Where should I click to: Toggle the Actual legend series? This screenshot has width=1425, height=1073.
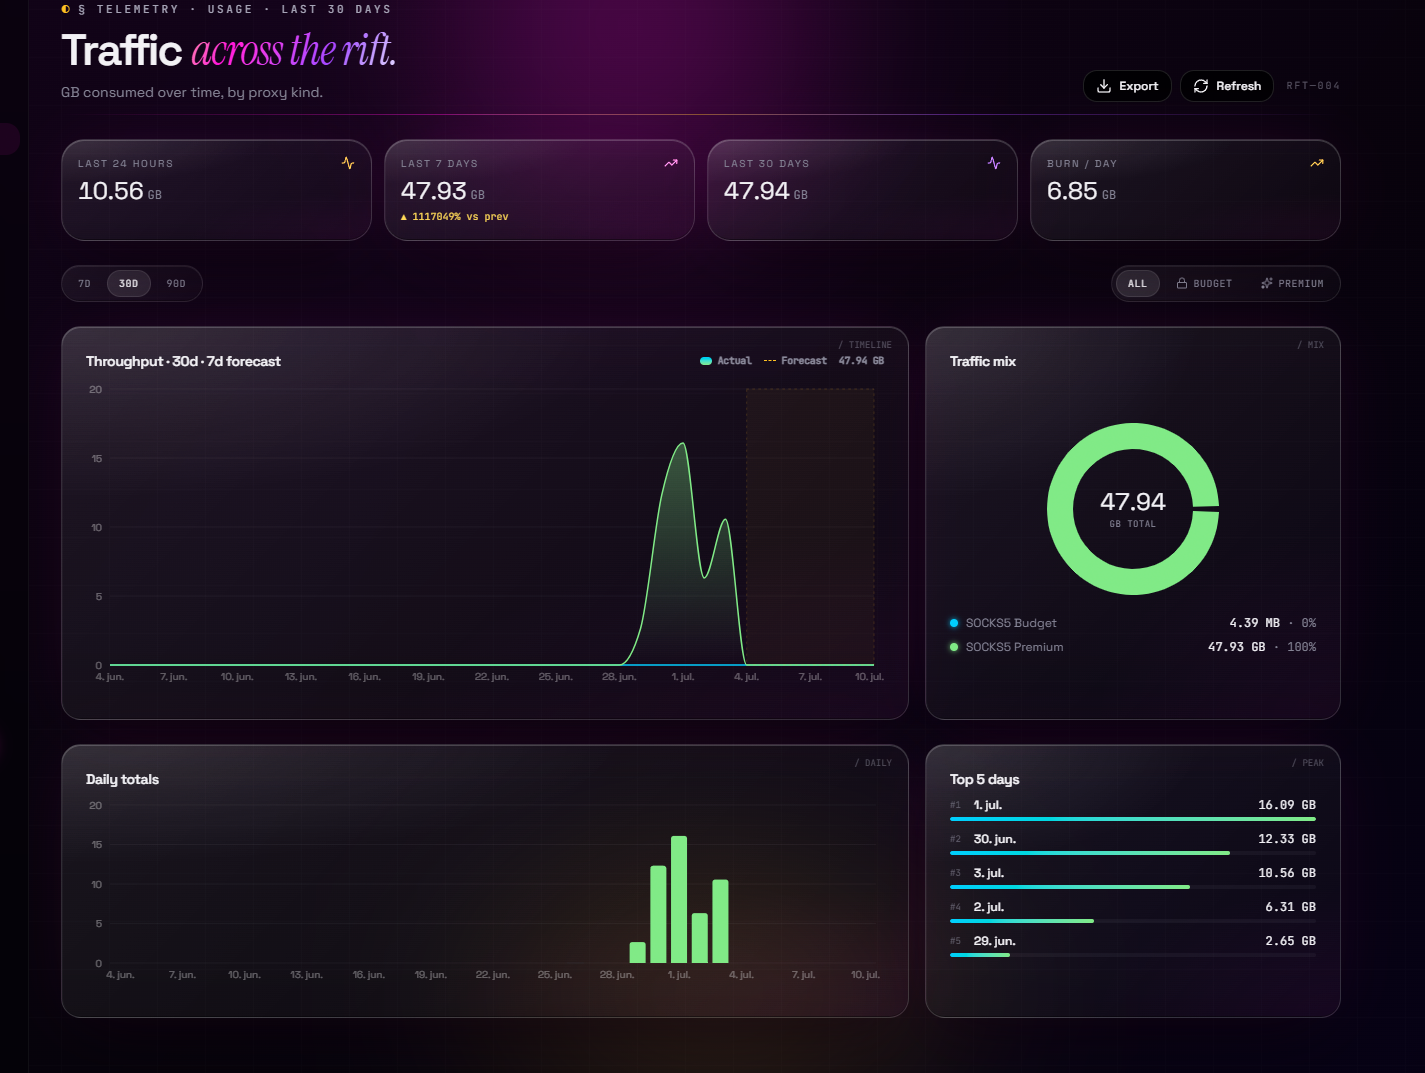tap(726, 361)
